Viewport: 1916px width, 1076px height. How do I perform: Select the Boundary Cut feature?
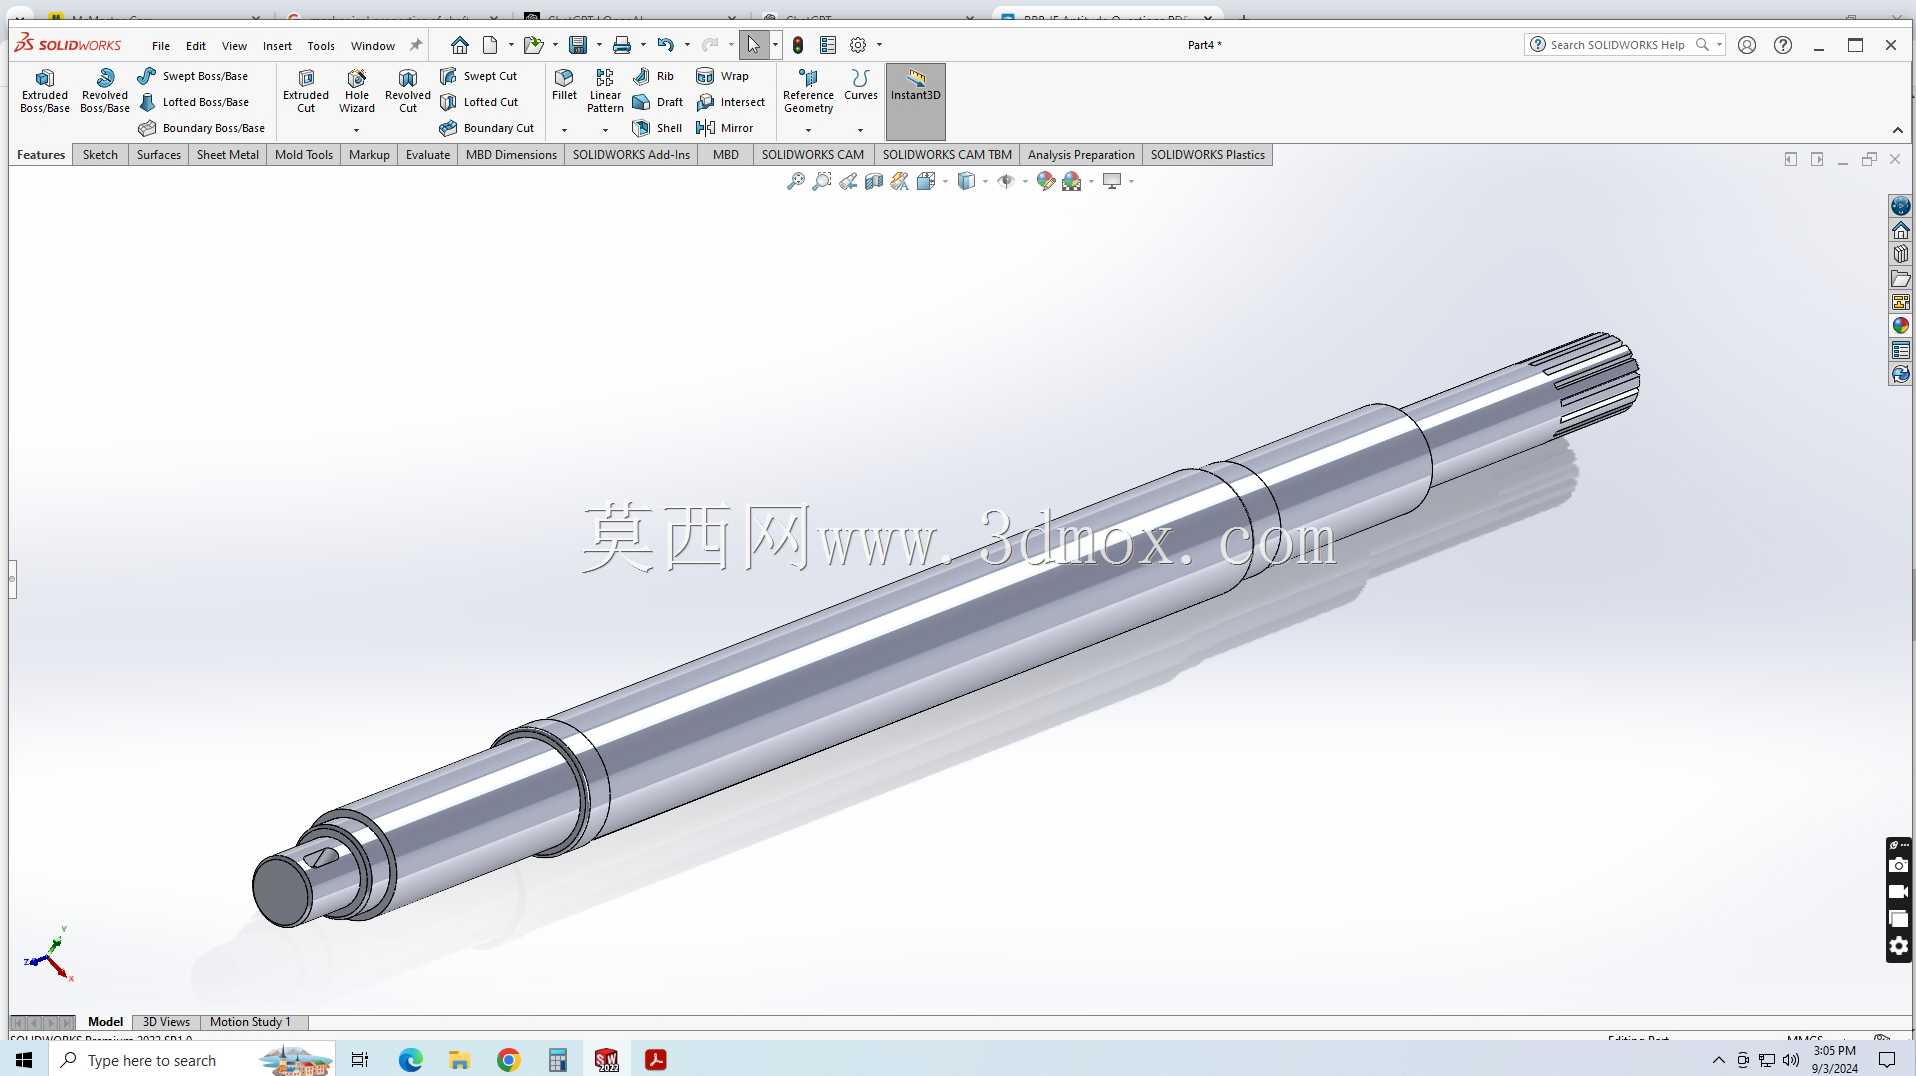coord(487,128)
